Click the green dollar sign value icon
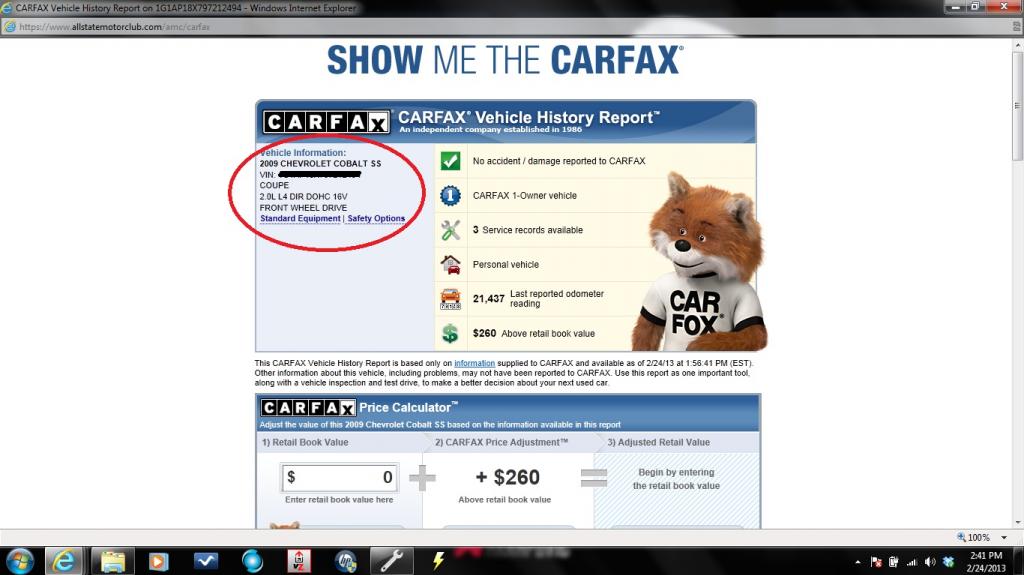1024x575 pixels. (x=450, y=333)
